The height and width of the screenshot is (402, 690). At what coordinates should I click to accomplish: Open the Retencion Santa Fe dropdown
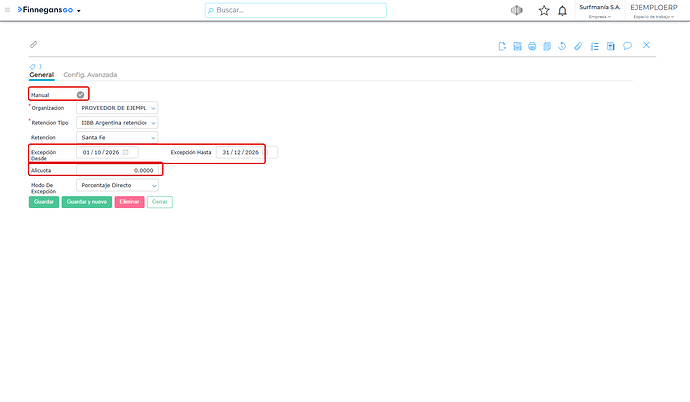point(117,138)
